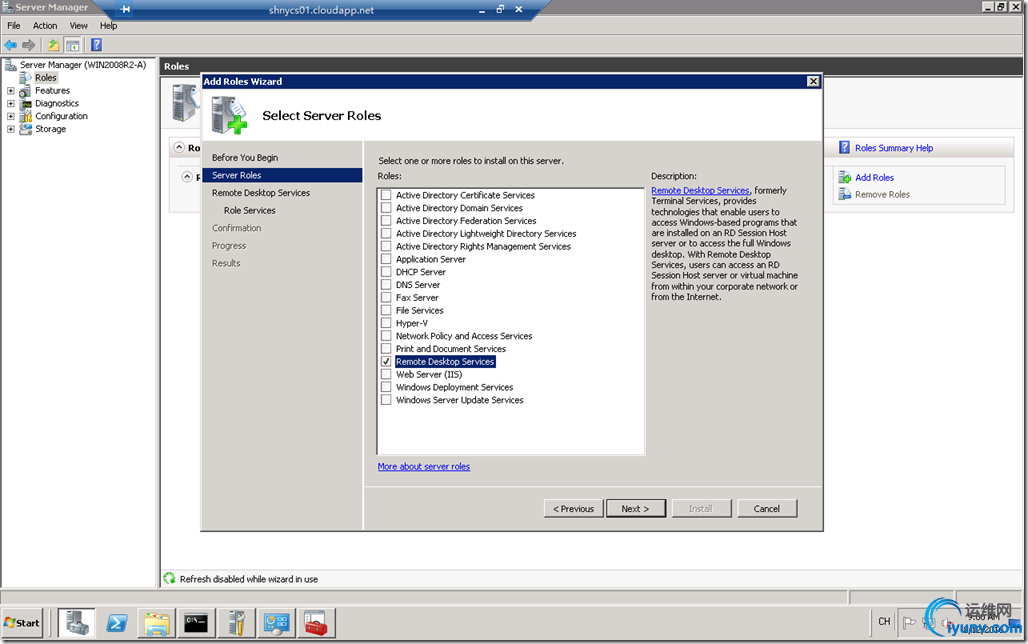Screen dimensions: 1028x644
Task: Go to Remote Desktop Services wizard step
Action: [261, 193]
